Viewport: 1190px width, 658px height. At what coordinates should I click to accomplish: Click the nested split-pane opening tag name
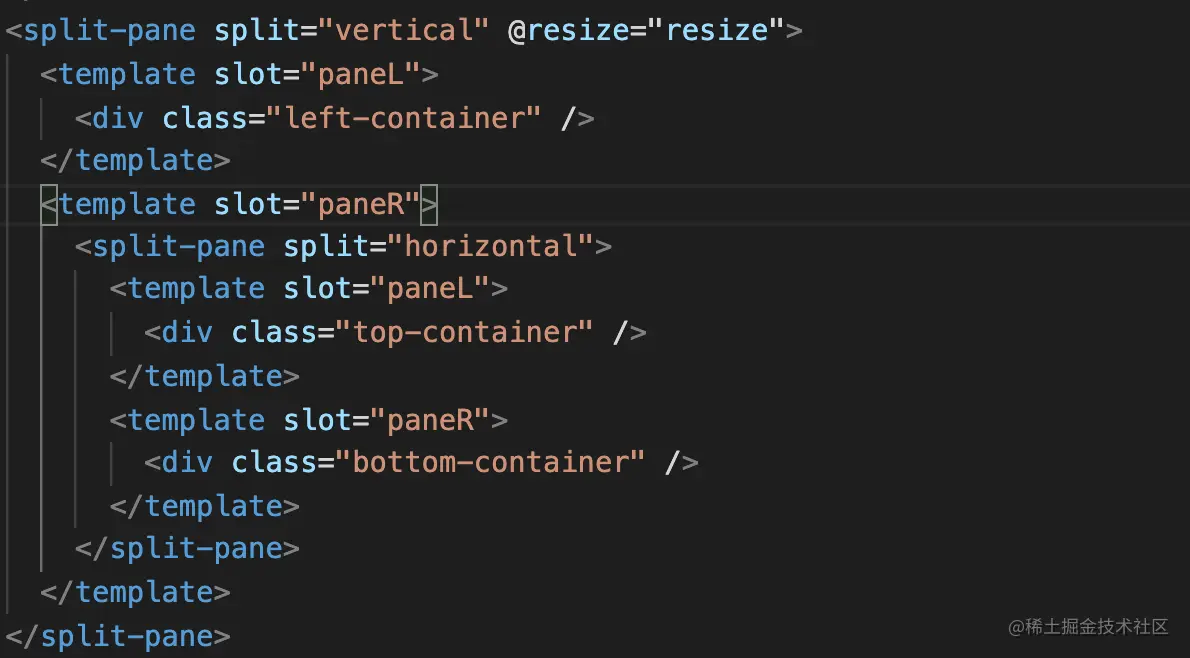(178, 246)
